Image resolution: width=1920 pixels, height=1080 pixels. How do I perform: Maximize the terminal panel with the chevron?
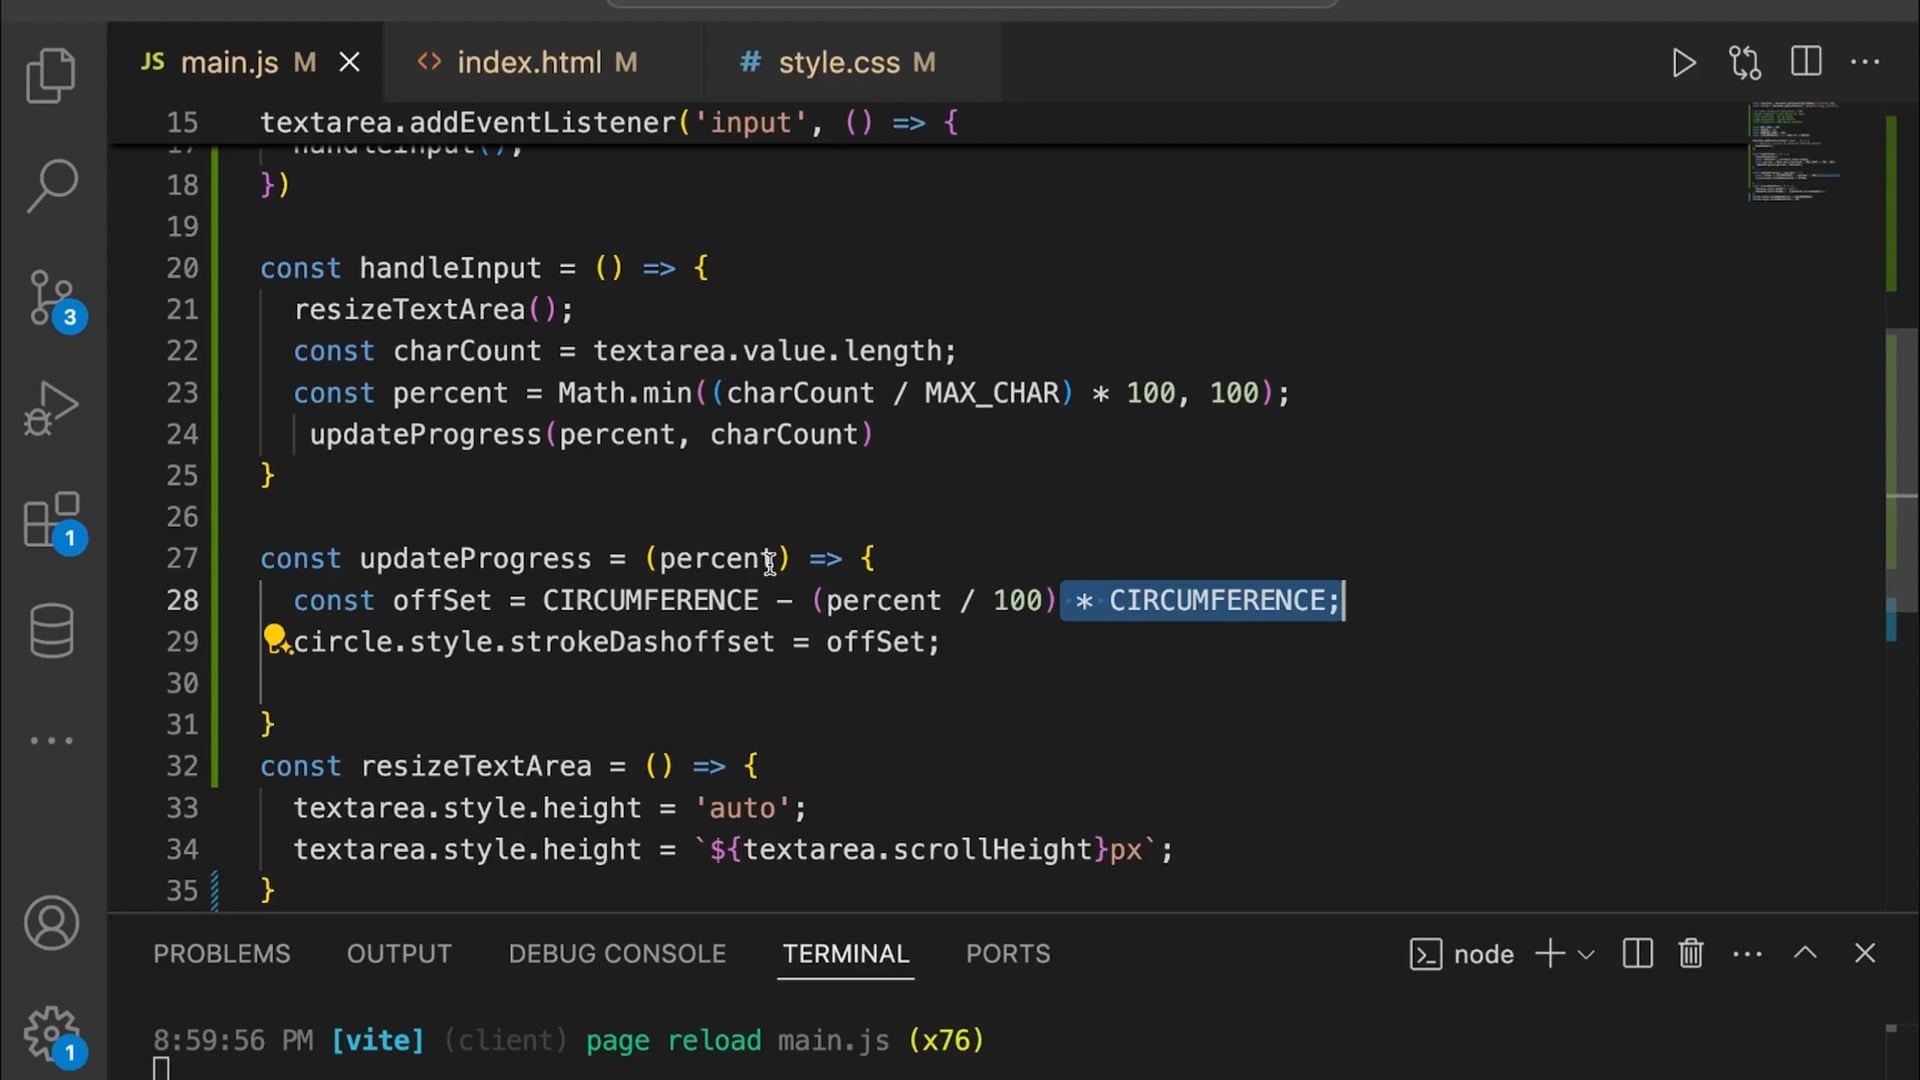point(1805,953)
